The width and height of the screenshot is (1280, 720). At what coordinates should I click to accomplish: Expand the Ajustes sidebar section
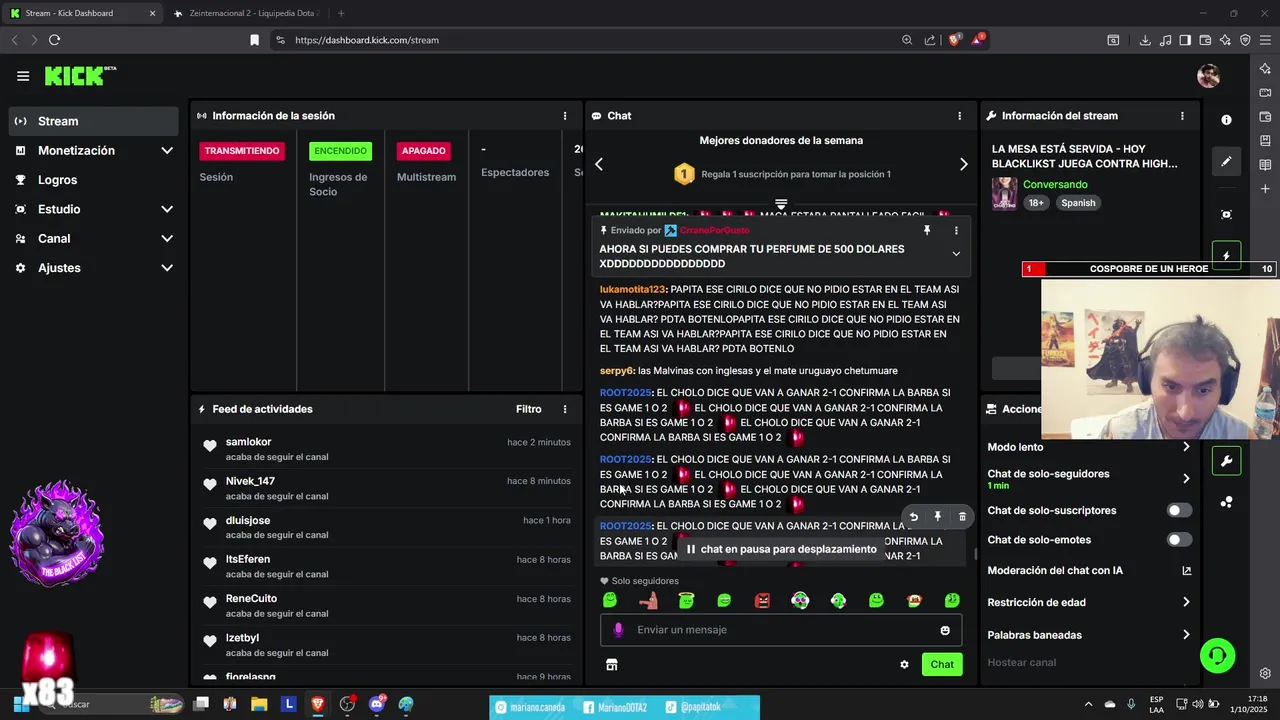click(x=166, y=268)
